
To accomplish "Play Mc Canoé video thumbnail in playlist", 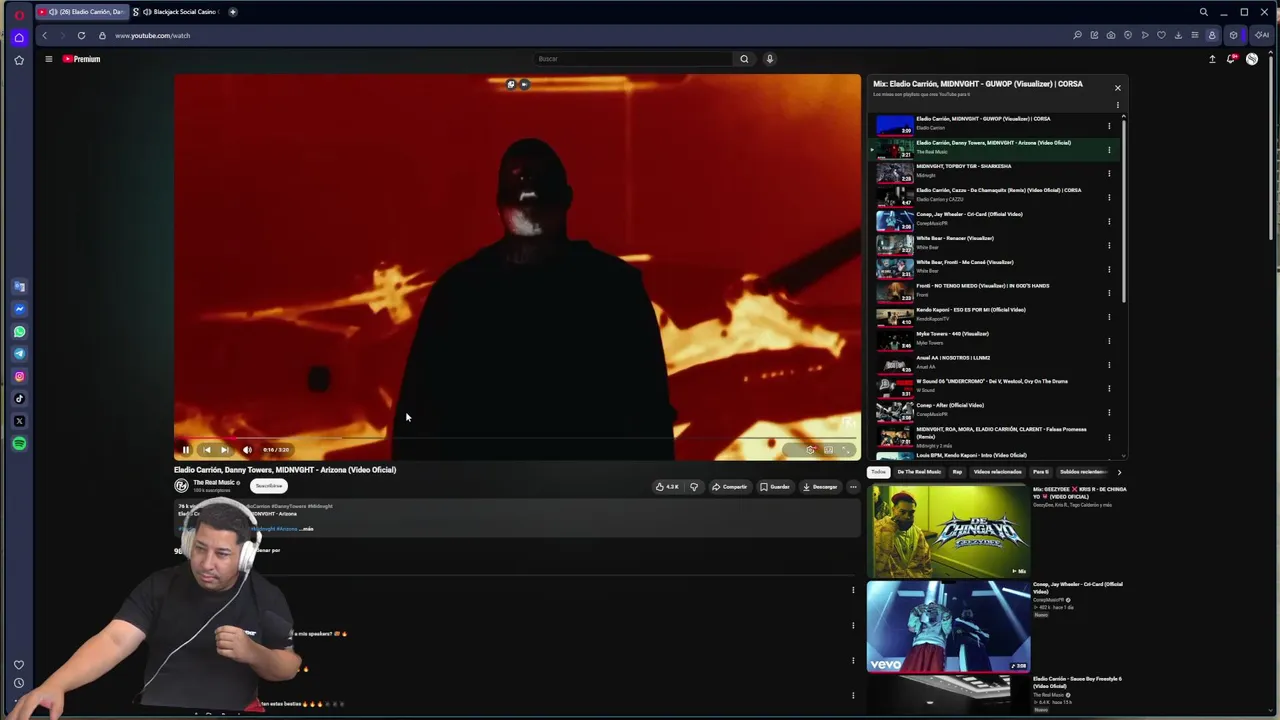I will pyautogui.click(x=894, y=269).
